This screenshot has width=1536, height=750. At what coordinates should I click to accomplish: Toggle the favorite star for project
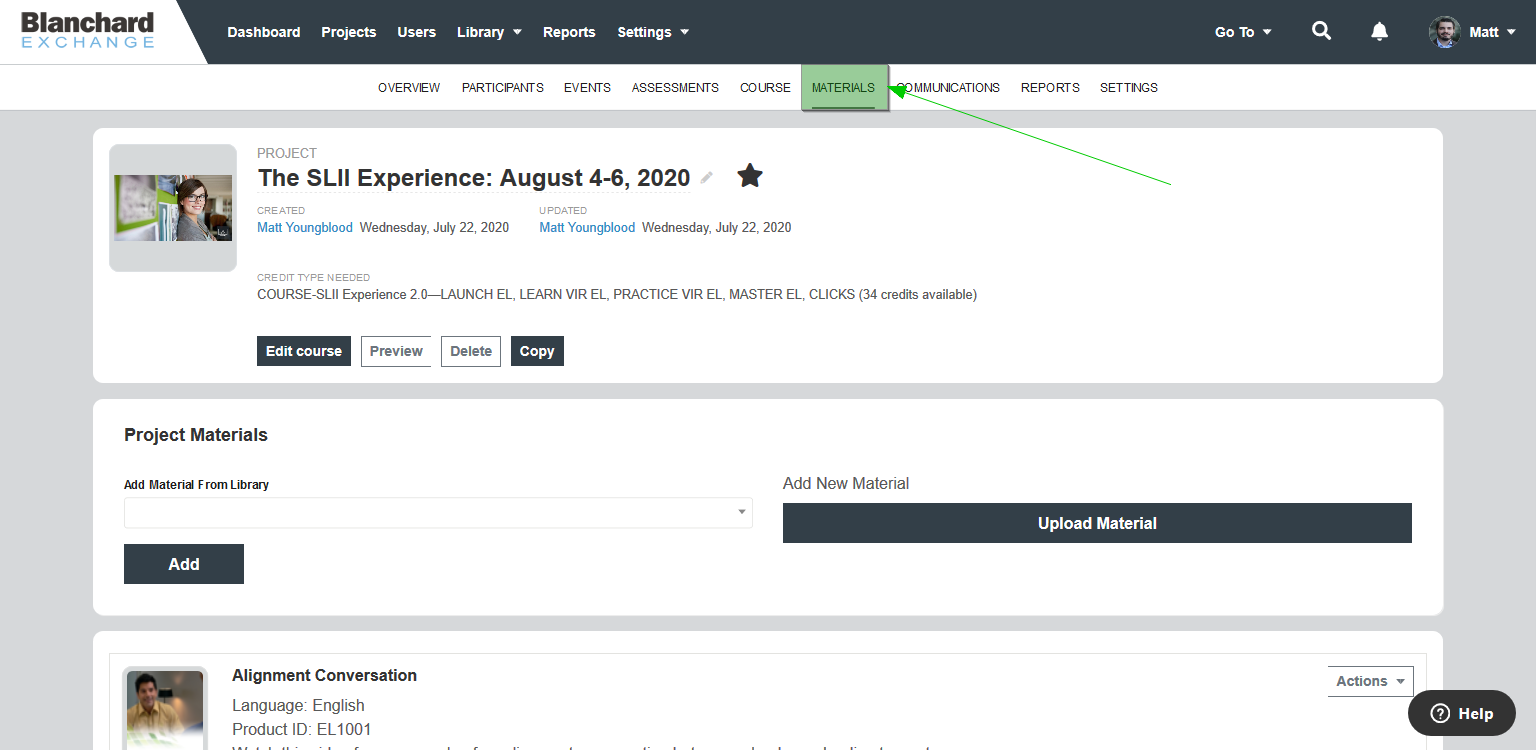click(750, 176)
